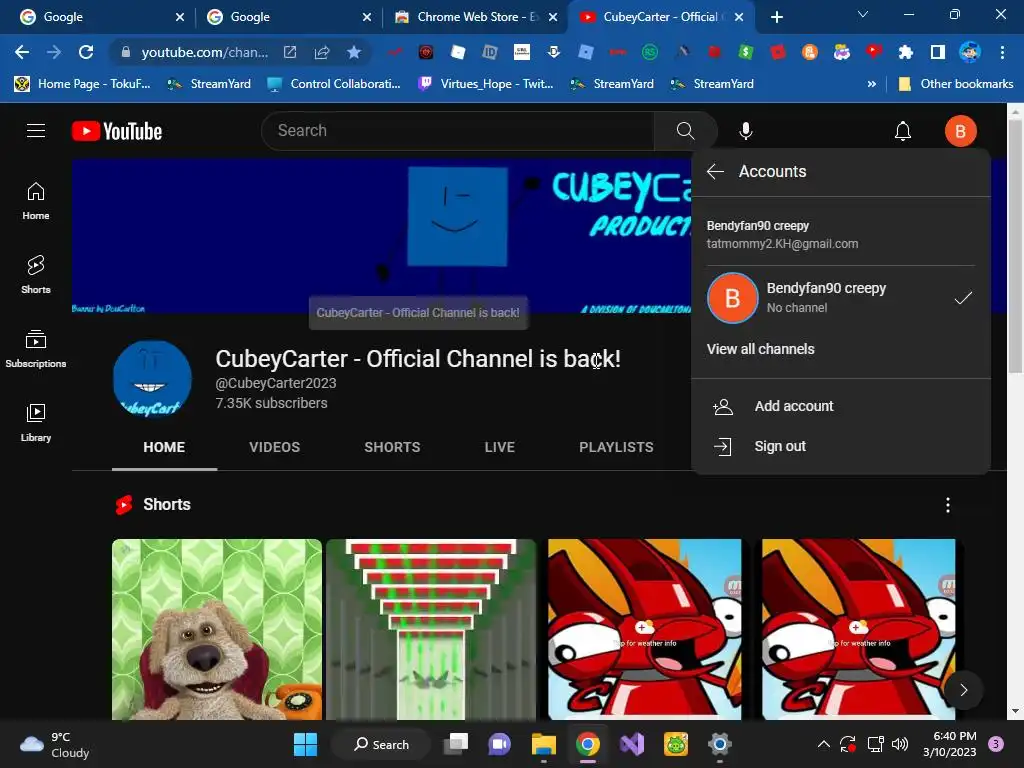Open volume control in system tray
The width and height of the screenshot is (1024, 768).
[x=900, y=744]
